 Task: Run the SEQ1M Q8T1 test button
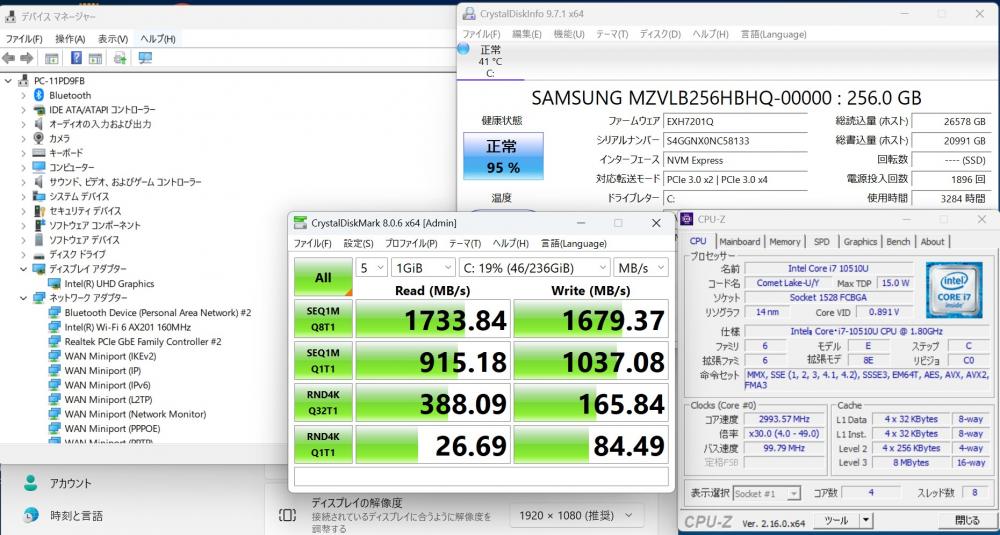point(323,318)
